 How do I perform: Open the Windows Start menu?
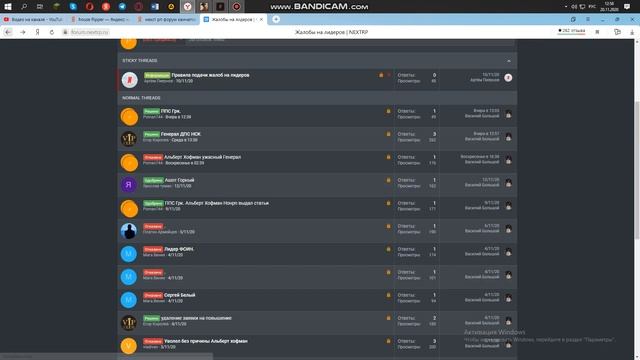click(8, 7)
